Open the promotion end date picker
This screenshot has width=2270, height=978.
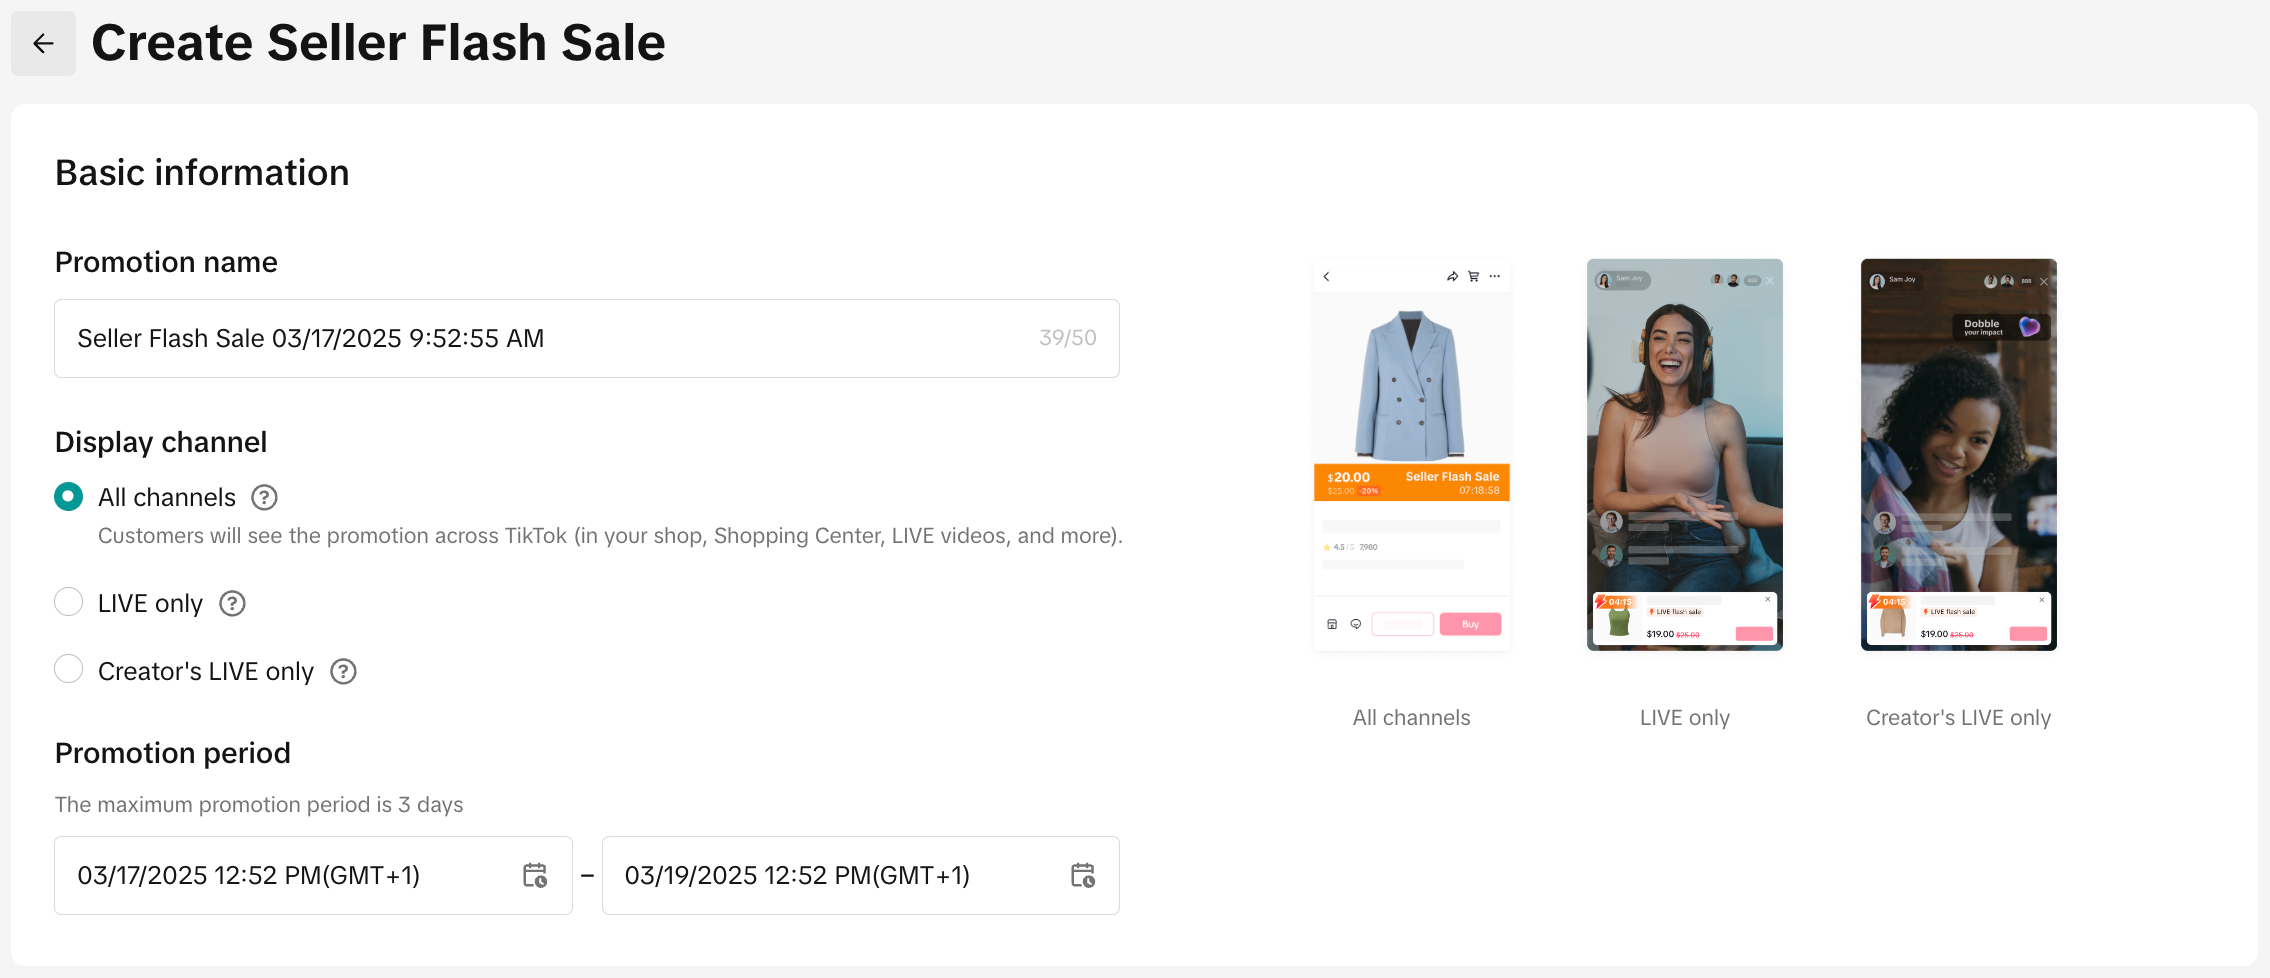point(830,875)
